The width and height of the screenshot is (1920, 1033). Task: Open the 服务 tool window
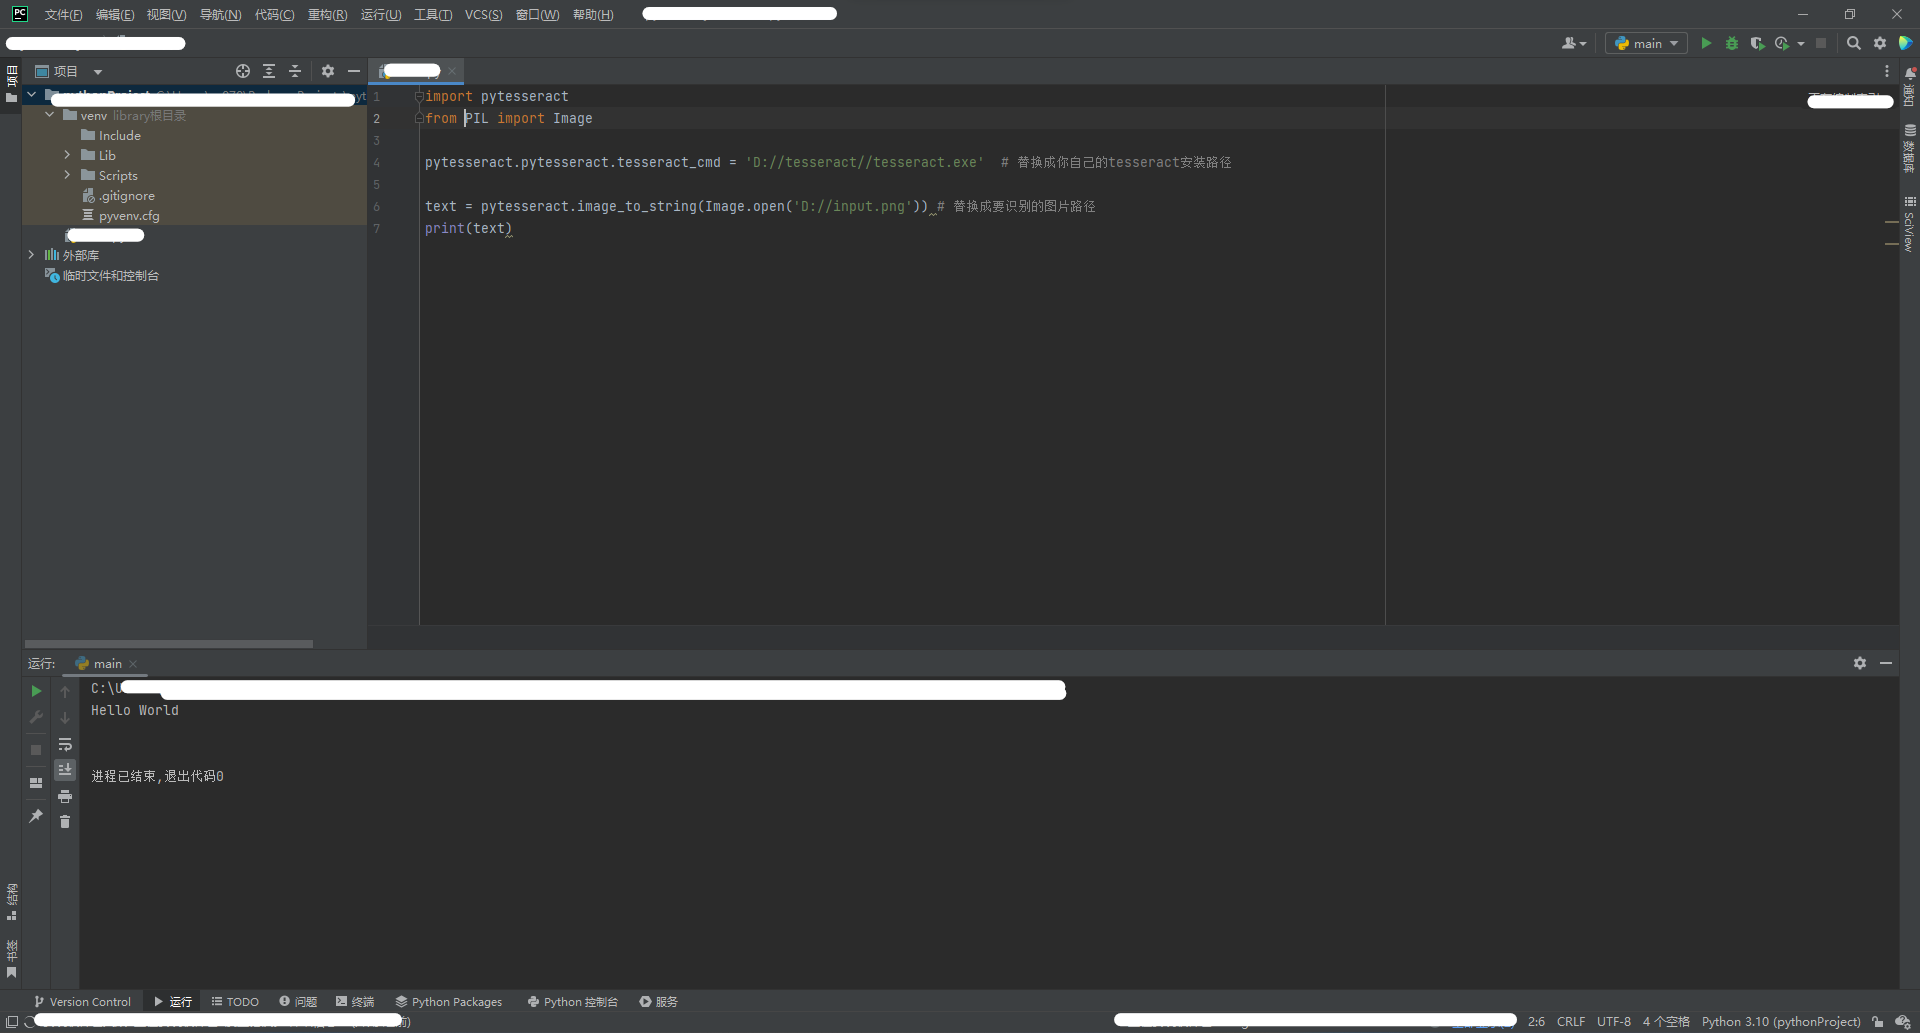point(659,1001)
